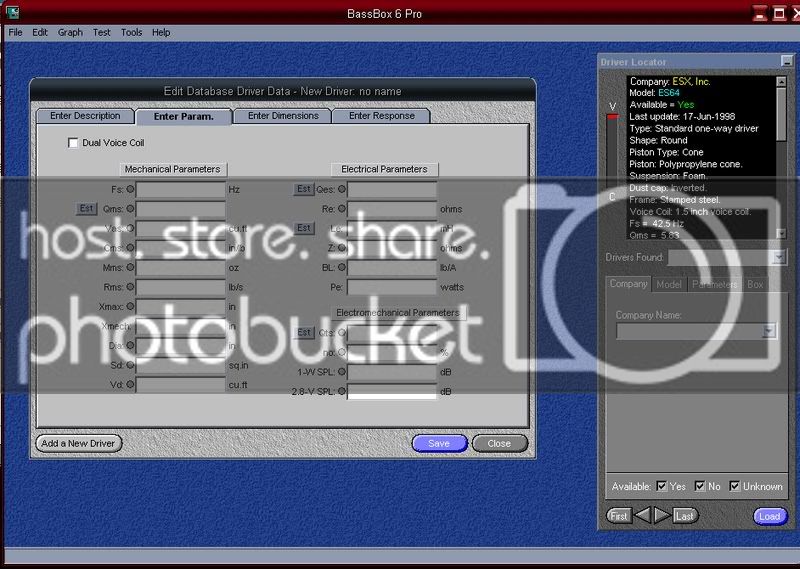
Task: Open the File menu
Action: (x=15, y=33)
